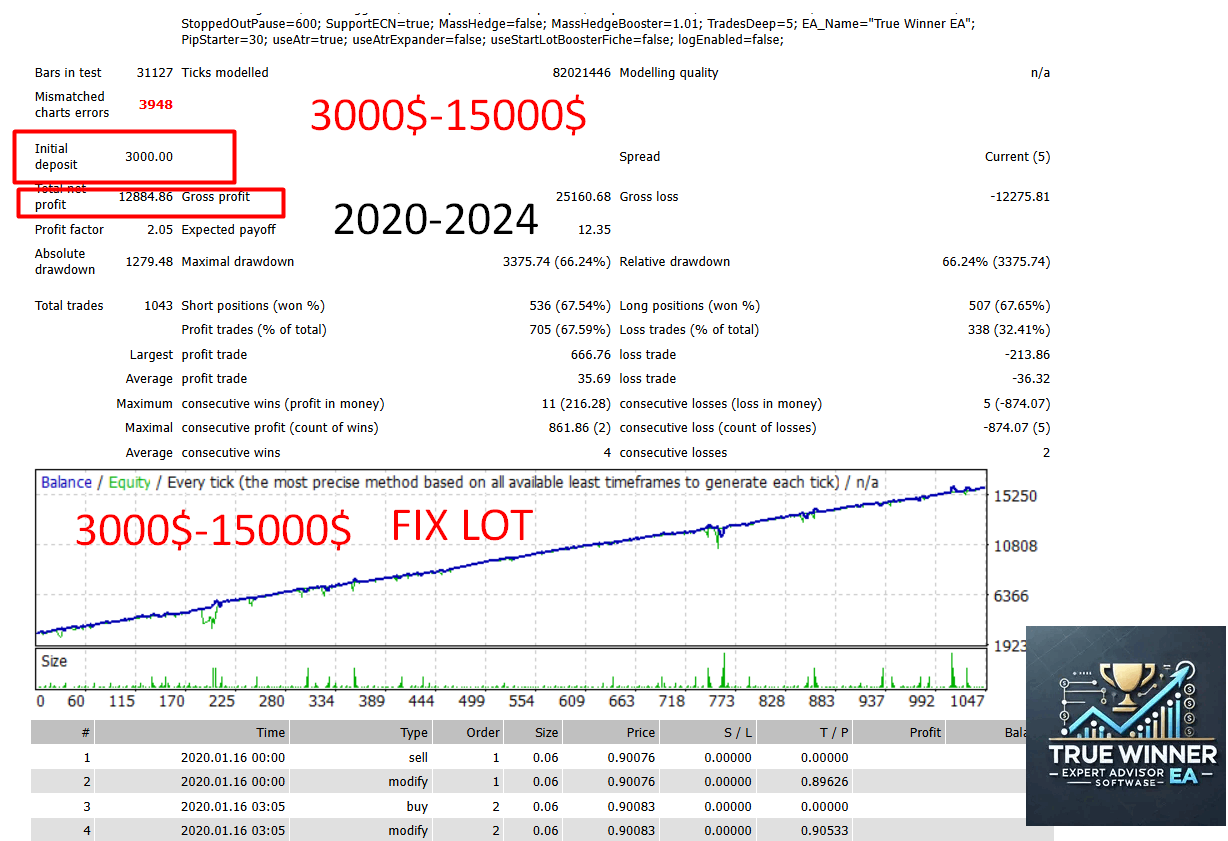
Task: Click the Time column header
Action: pos(270,733)
